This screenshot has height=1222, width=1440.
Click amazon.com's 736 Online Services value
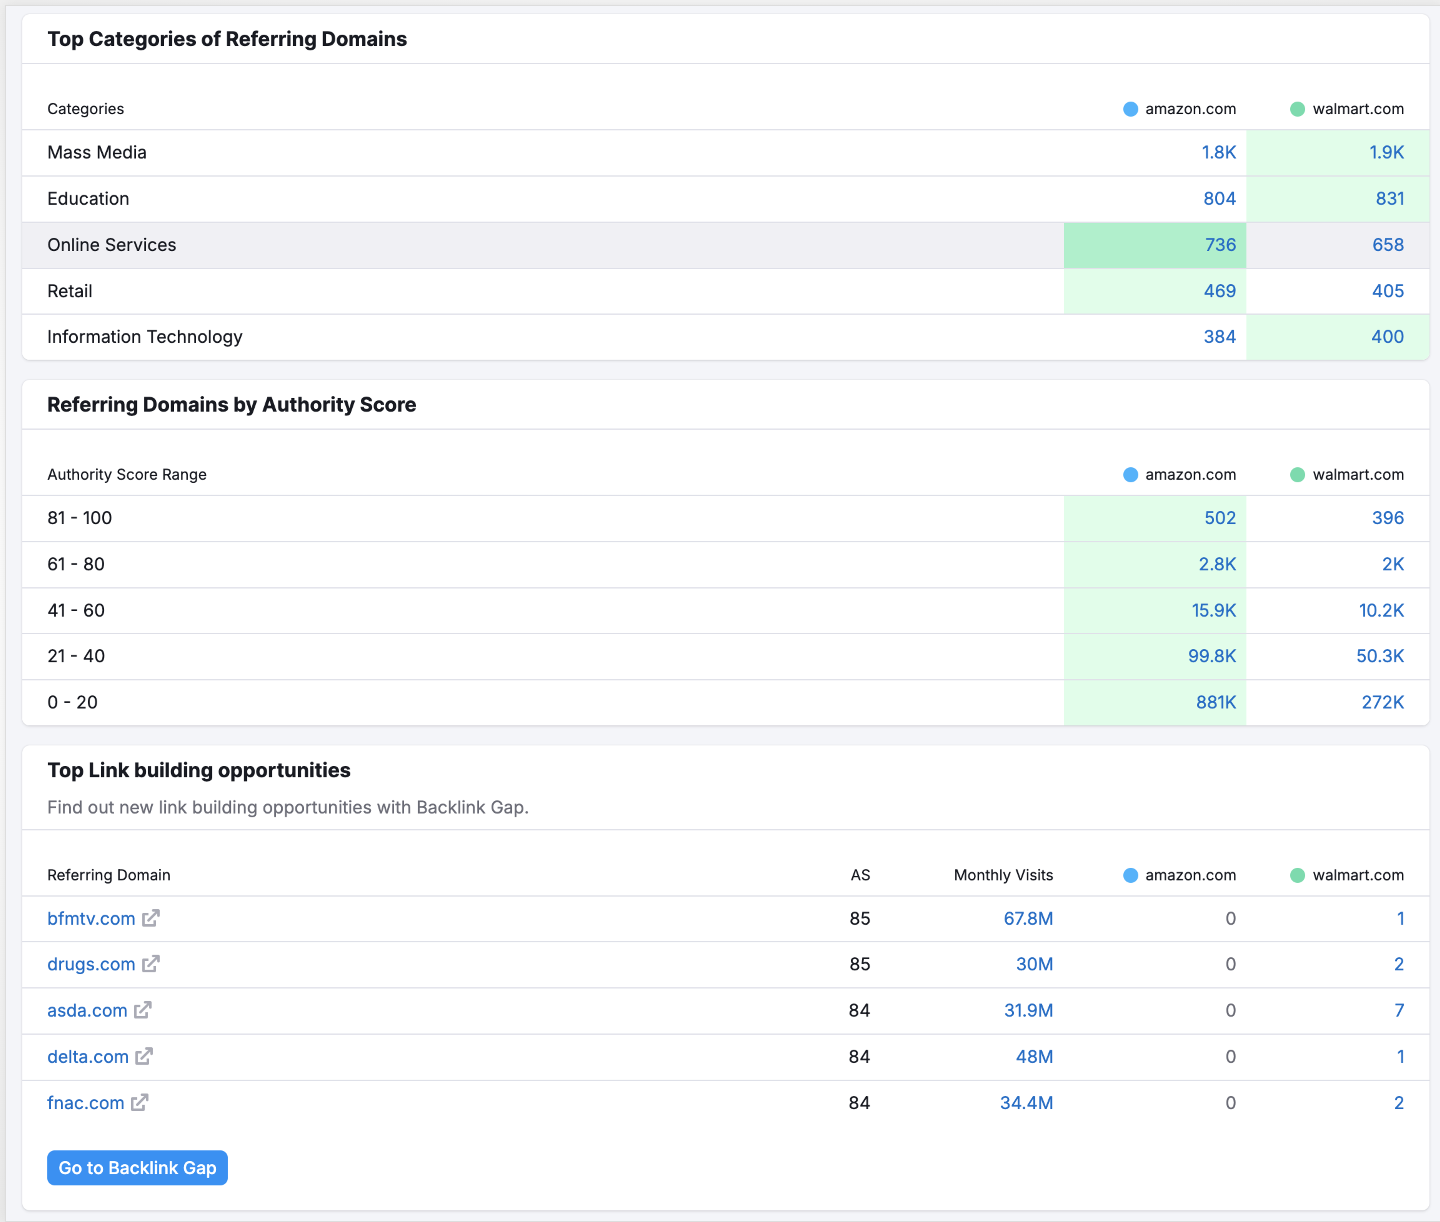(1221, 244)
